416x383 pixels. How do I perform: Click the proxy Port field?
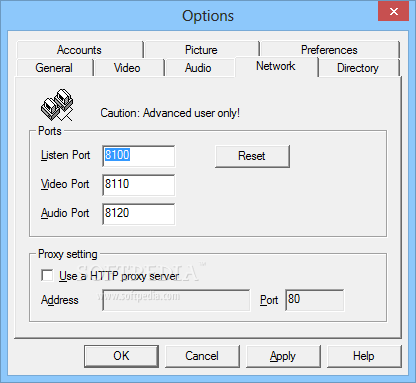point(314,300)
